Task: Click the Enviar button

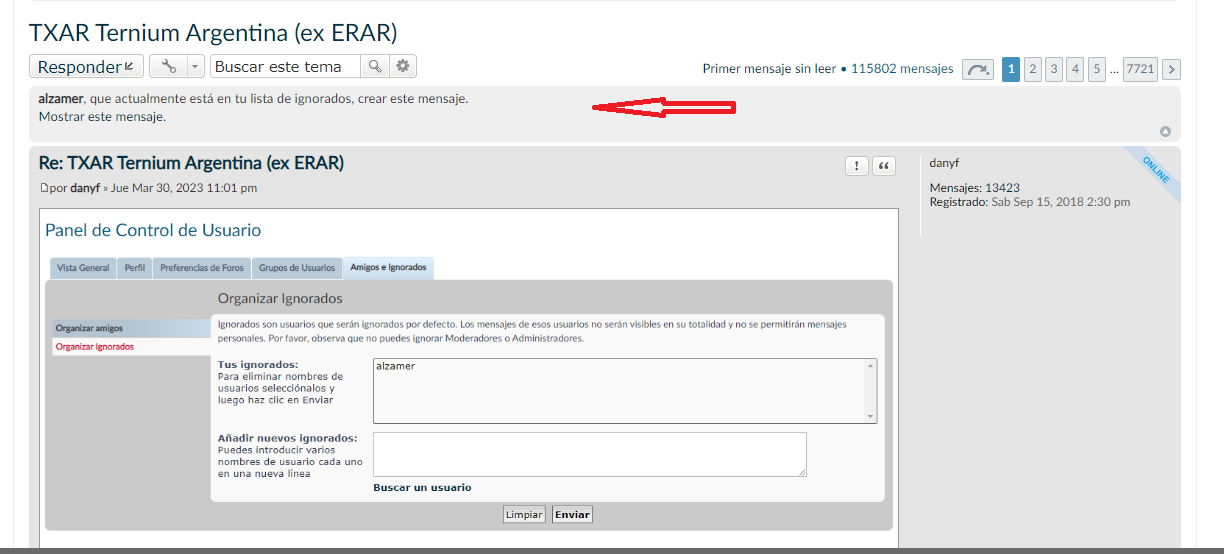Action: tap(573, 515)
